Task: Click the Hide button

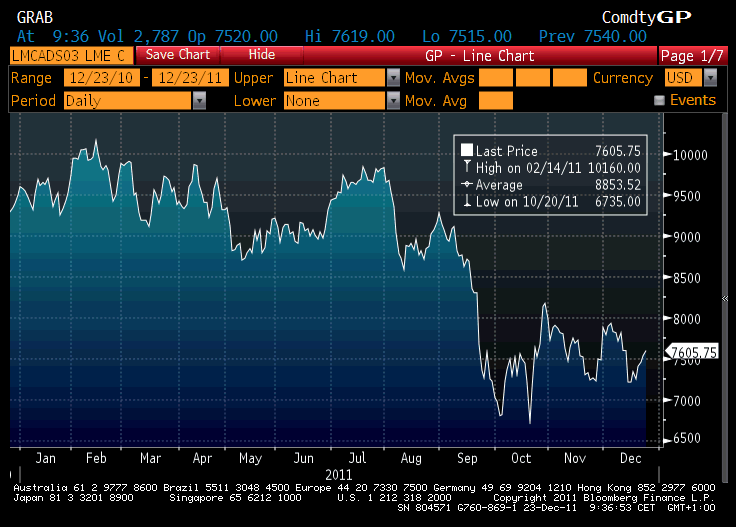Action: point(261,55)
